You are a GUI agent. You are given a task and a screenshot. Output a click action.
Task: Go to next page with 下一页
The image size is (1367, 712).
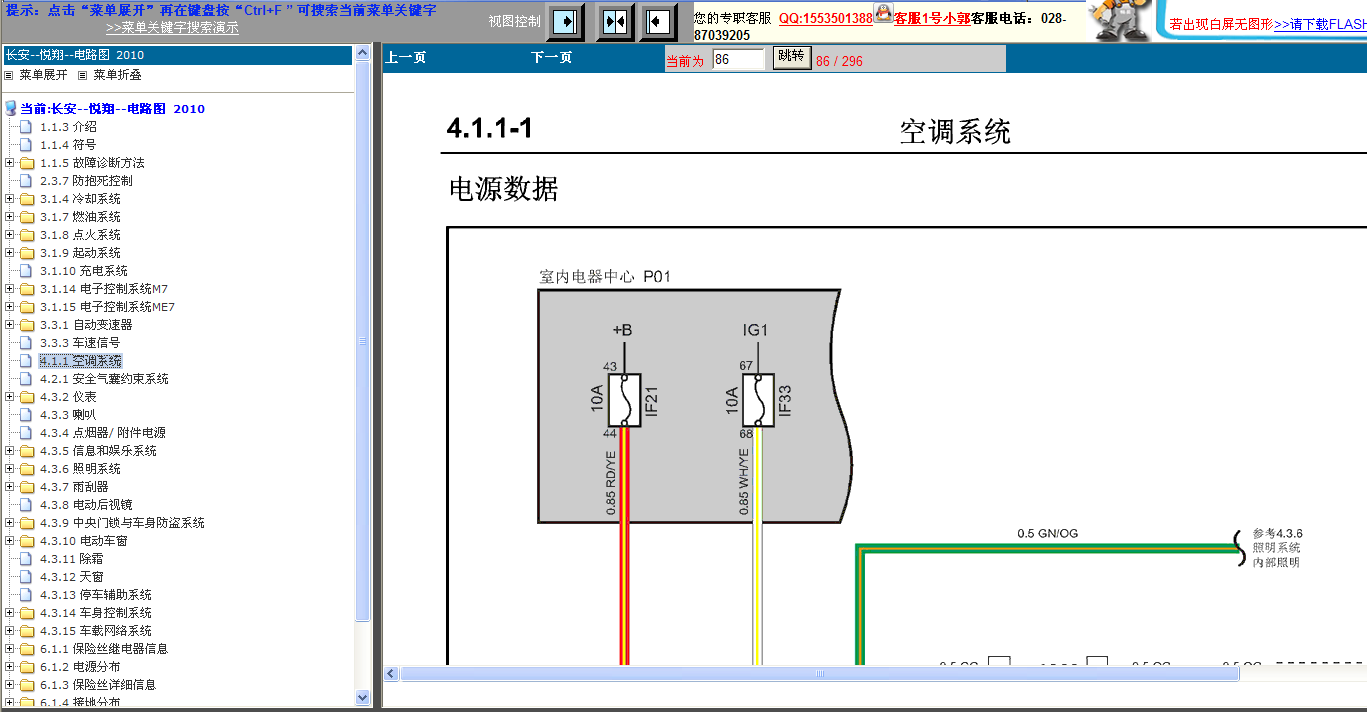click(551, 58)
